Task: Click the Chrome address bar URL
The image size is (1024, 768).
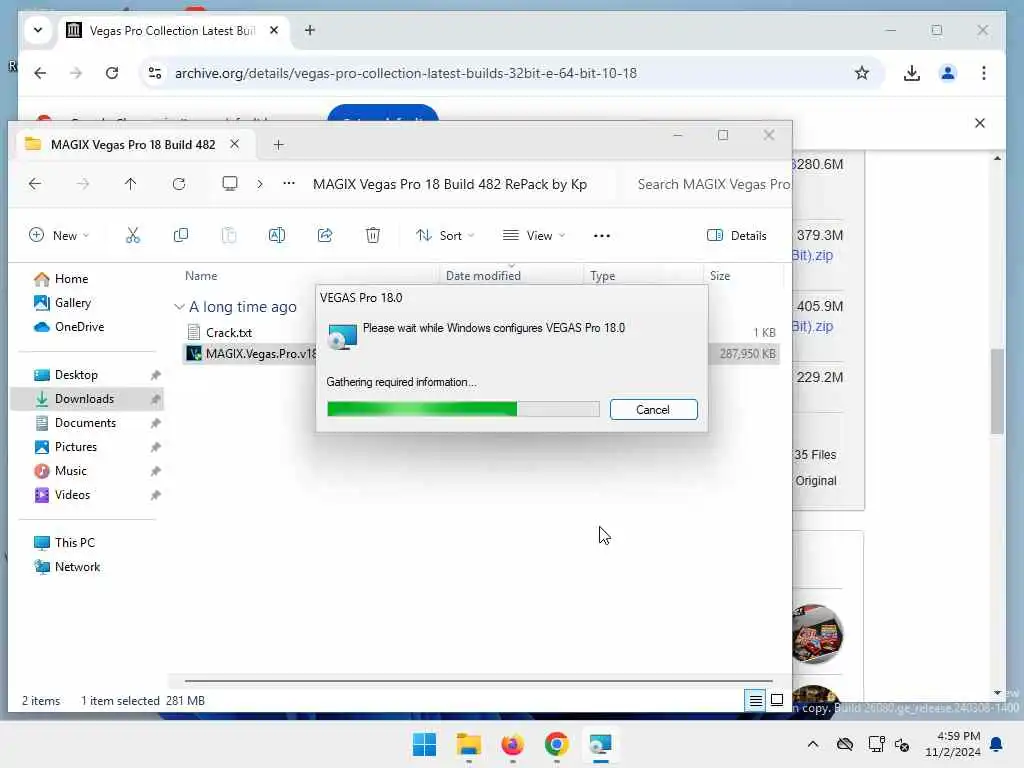Action: tap(406, 73)
